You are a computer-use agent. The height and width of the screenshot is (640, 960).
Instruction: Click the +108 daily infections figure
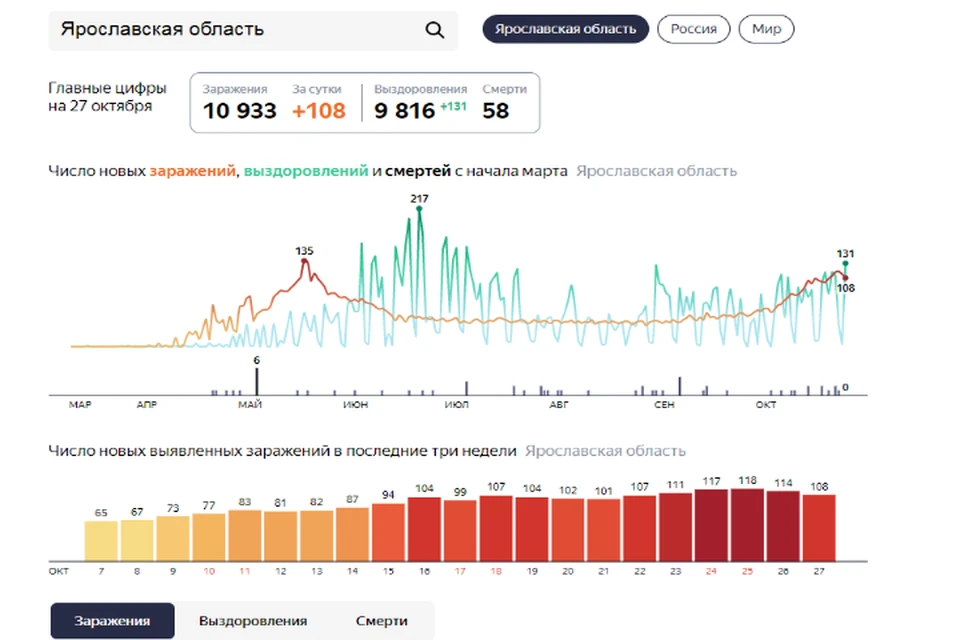[319, 111]
